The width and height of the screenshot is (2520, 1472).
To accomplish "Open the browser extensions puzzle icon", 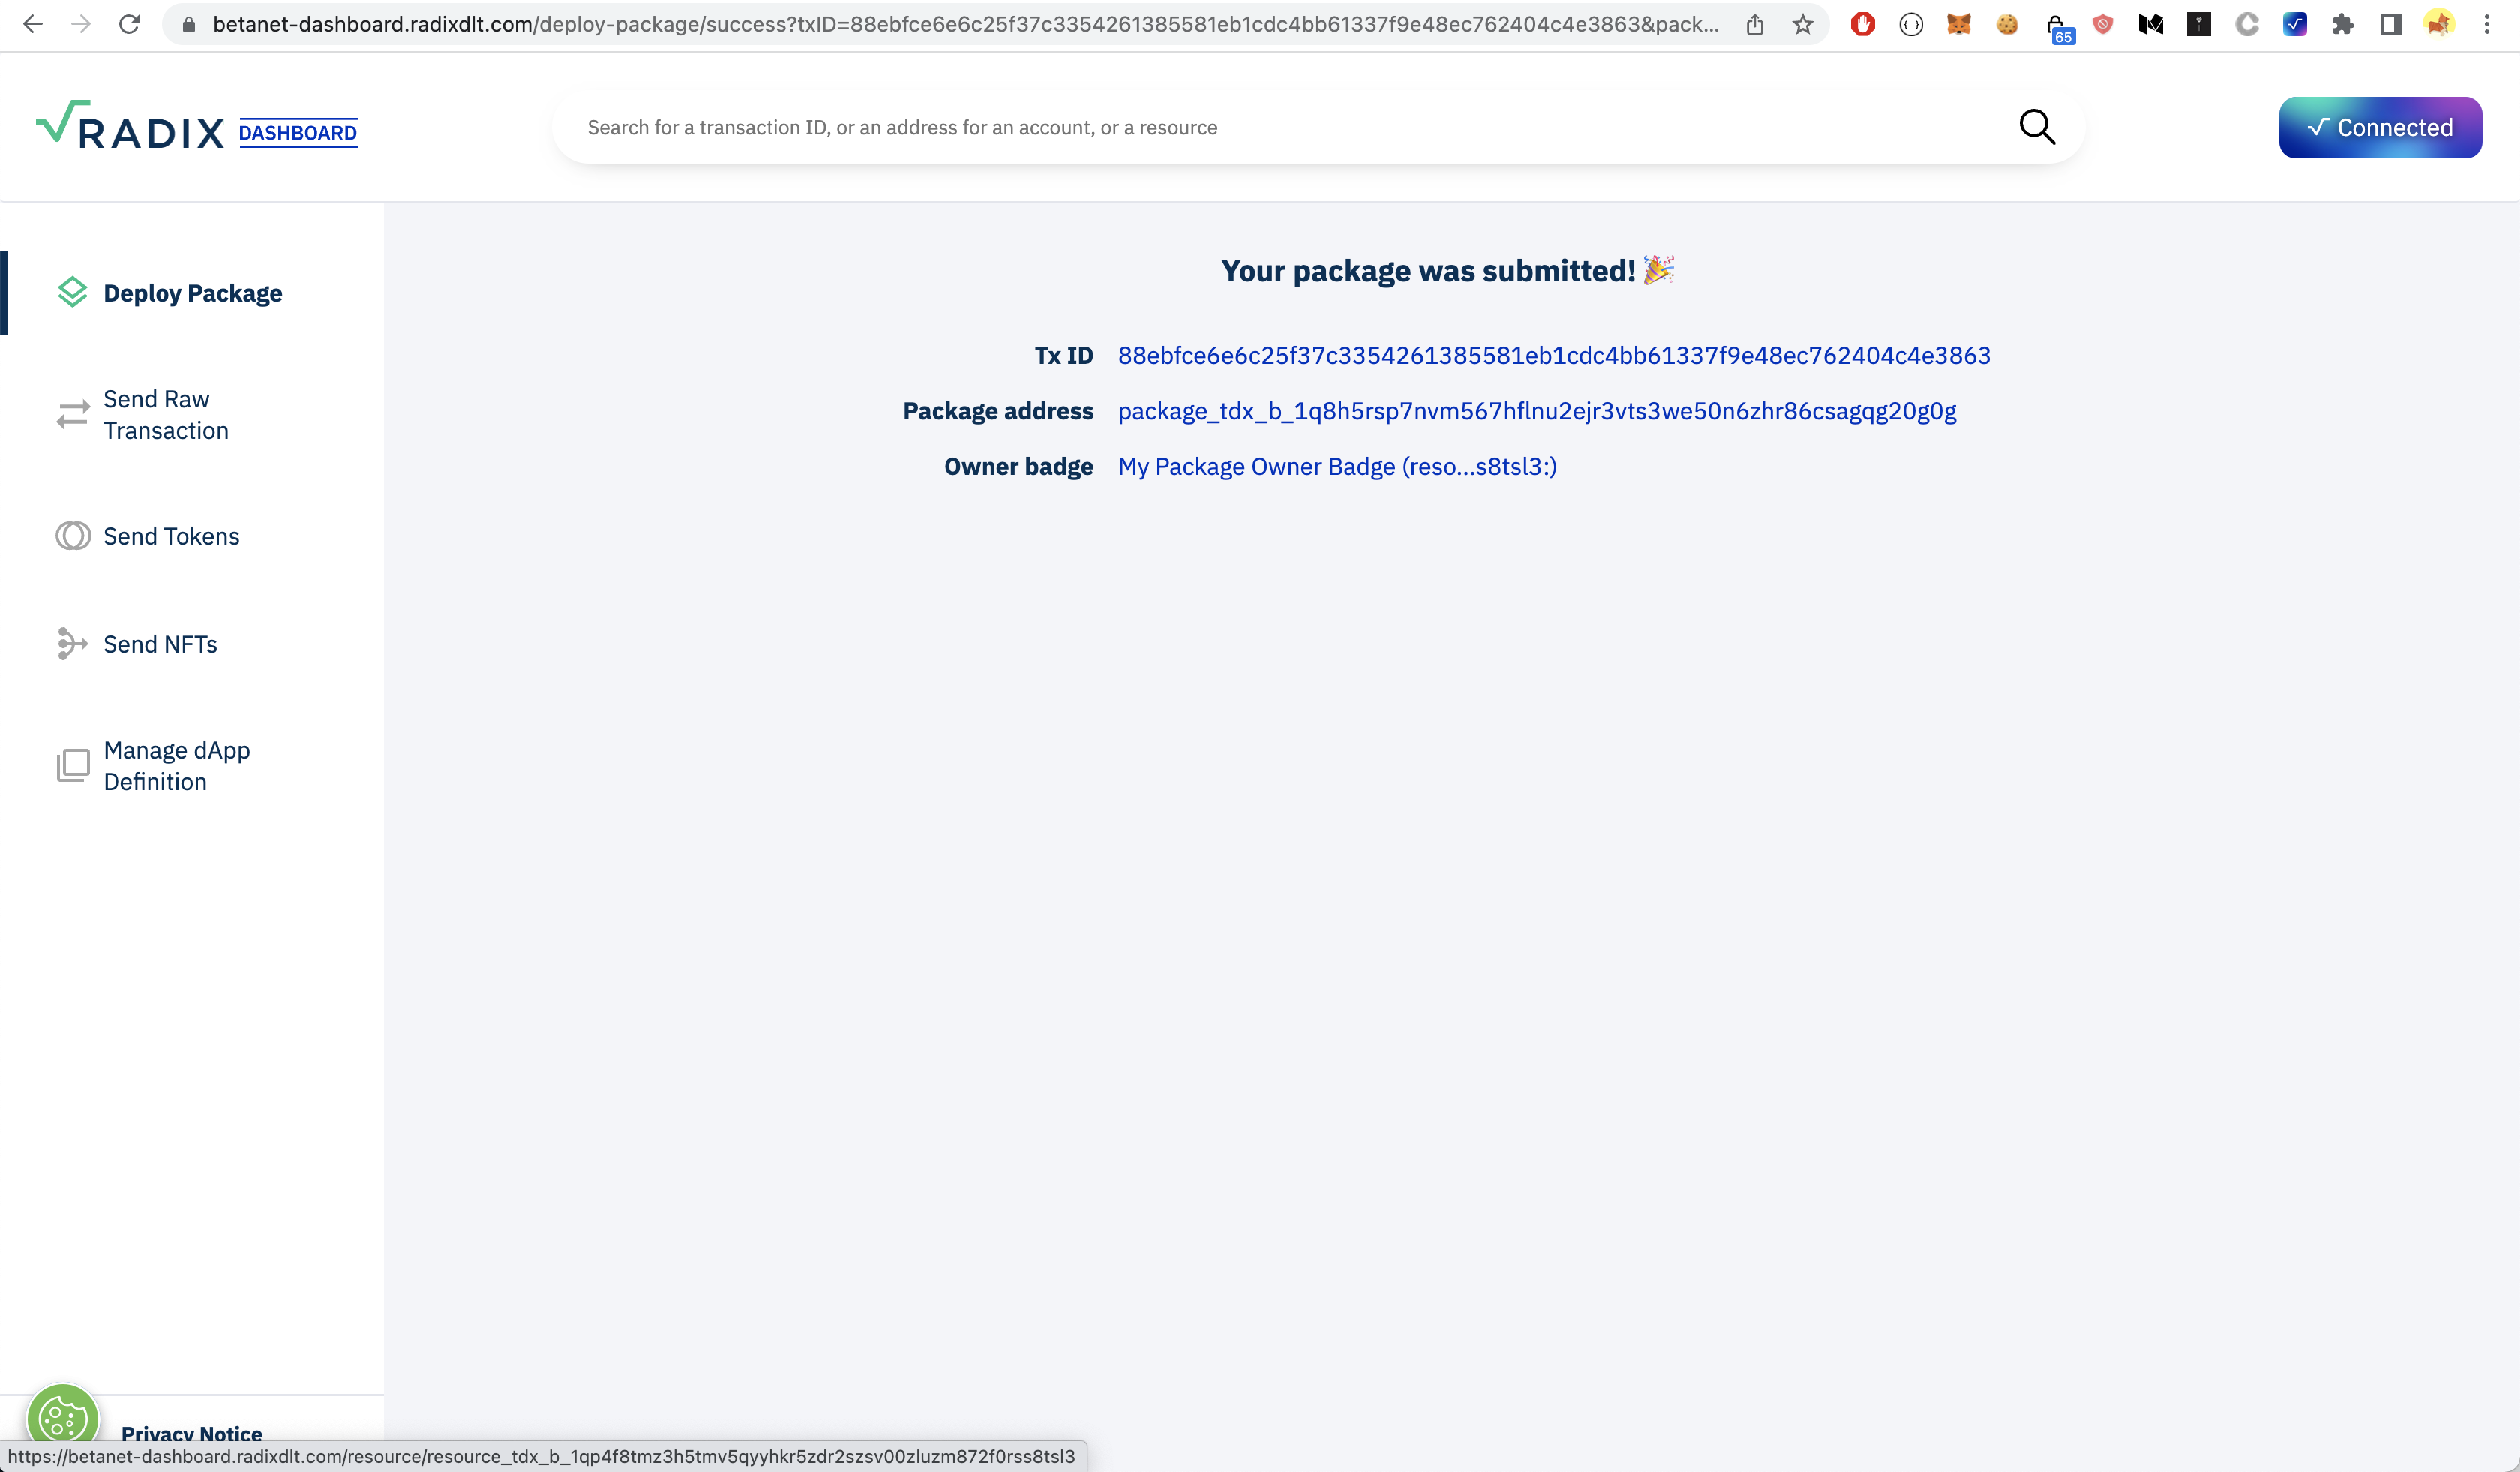I will [2342, 24].
